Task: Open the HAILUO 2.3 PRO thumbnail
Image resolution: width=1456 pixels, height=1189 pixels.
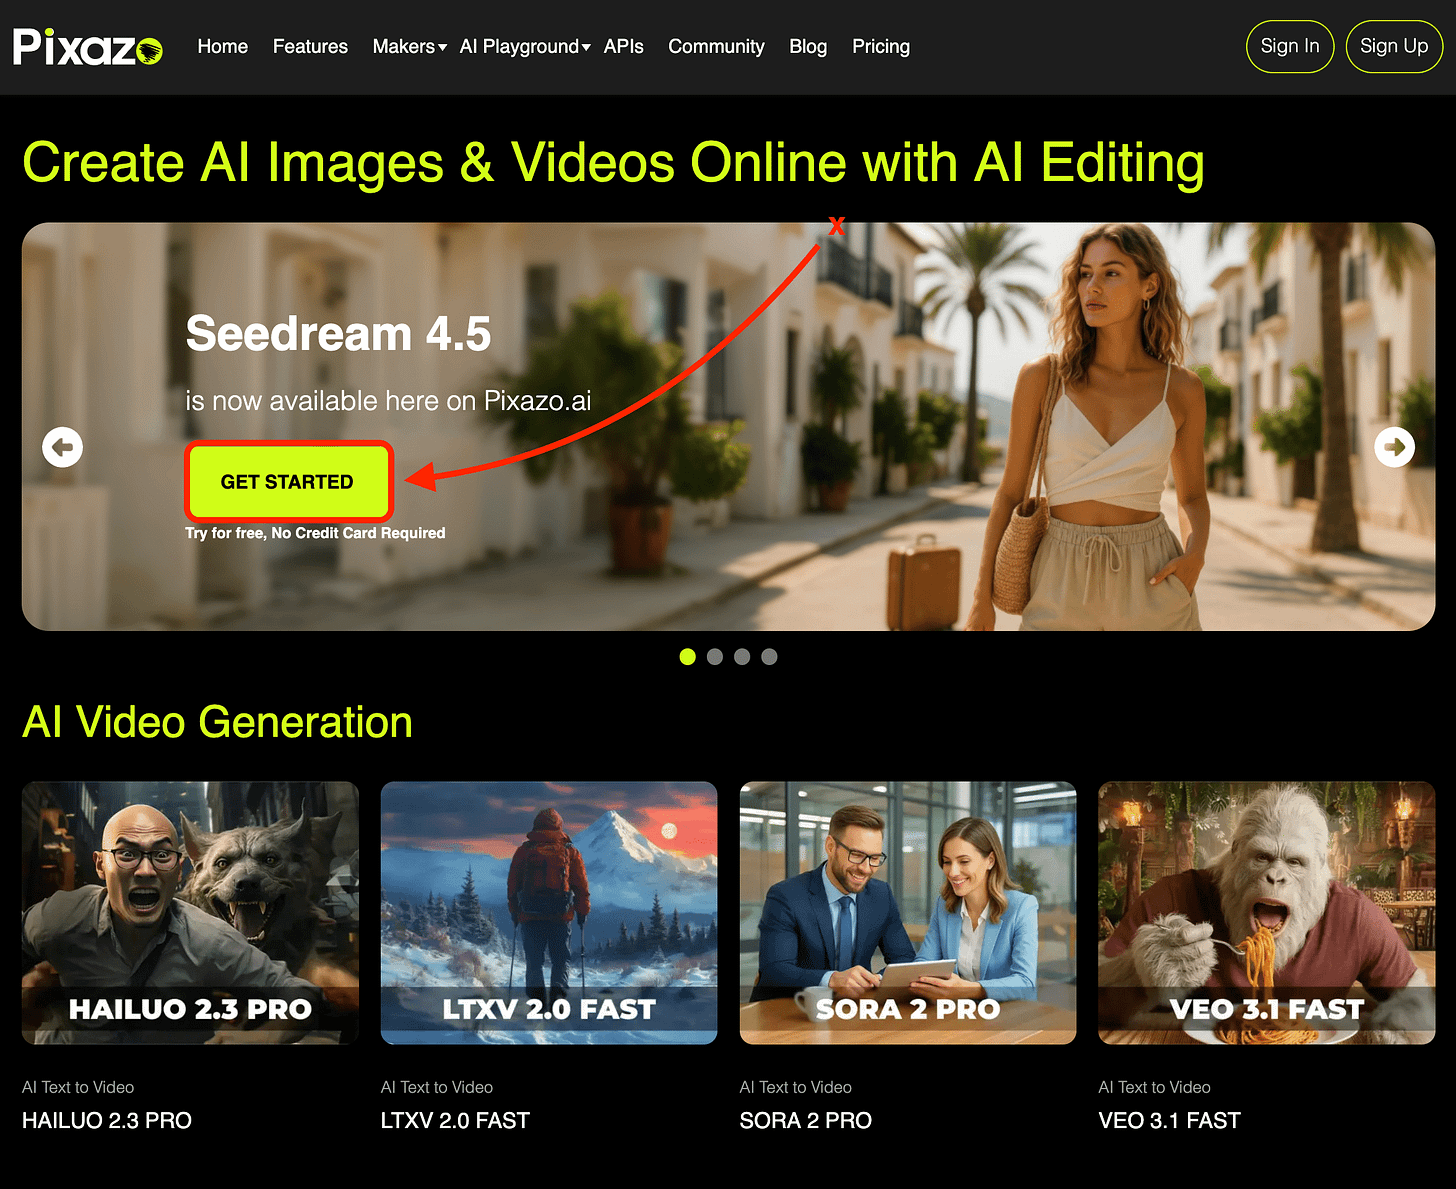Action: [x=190, y=913]
